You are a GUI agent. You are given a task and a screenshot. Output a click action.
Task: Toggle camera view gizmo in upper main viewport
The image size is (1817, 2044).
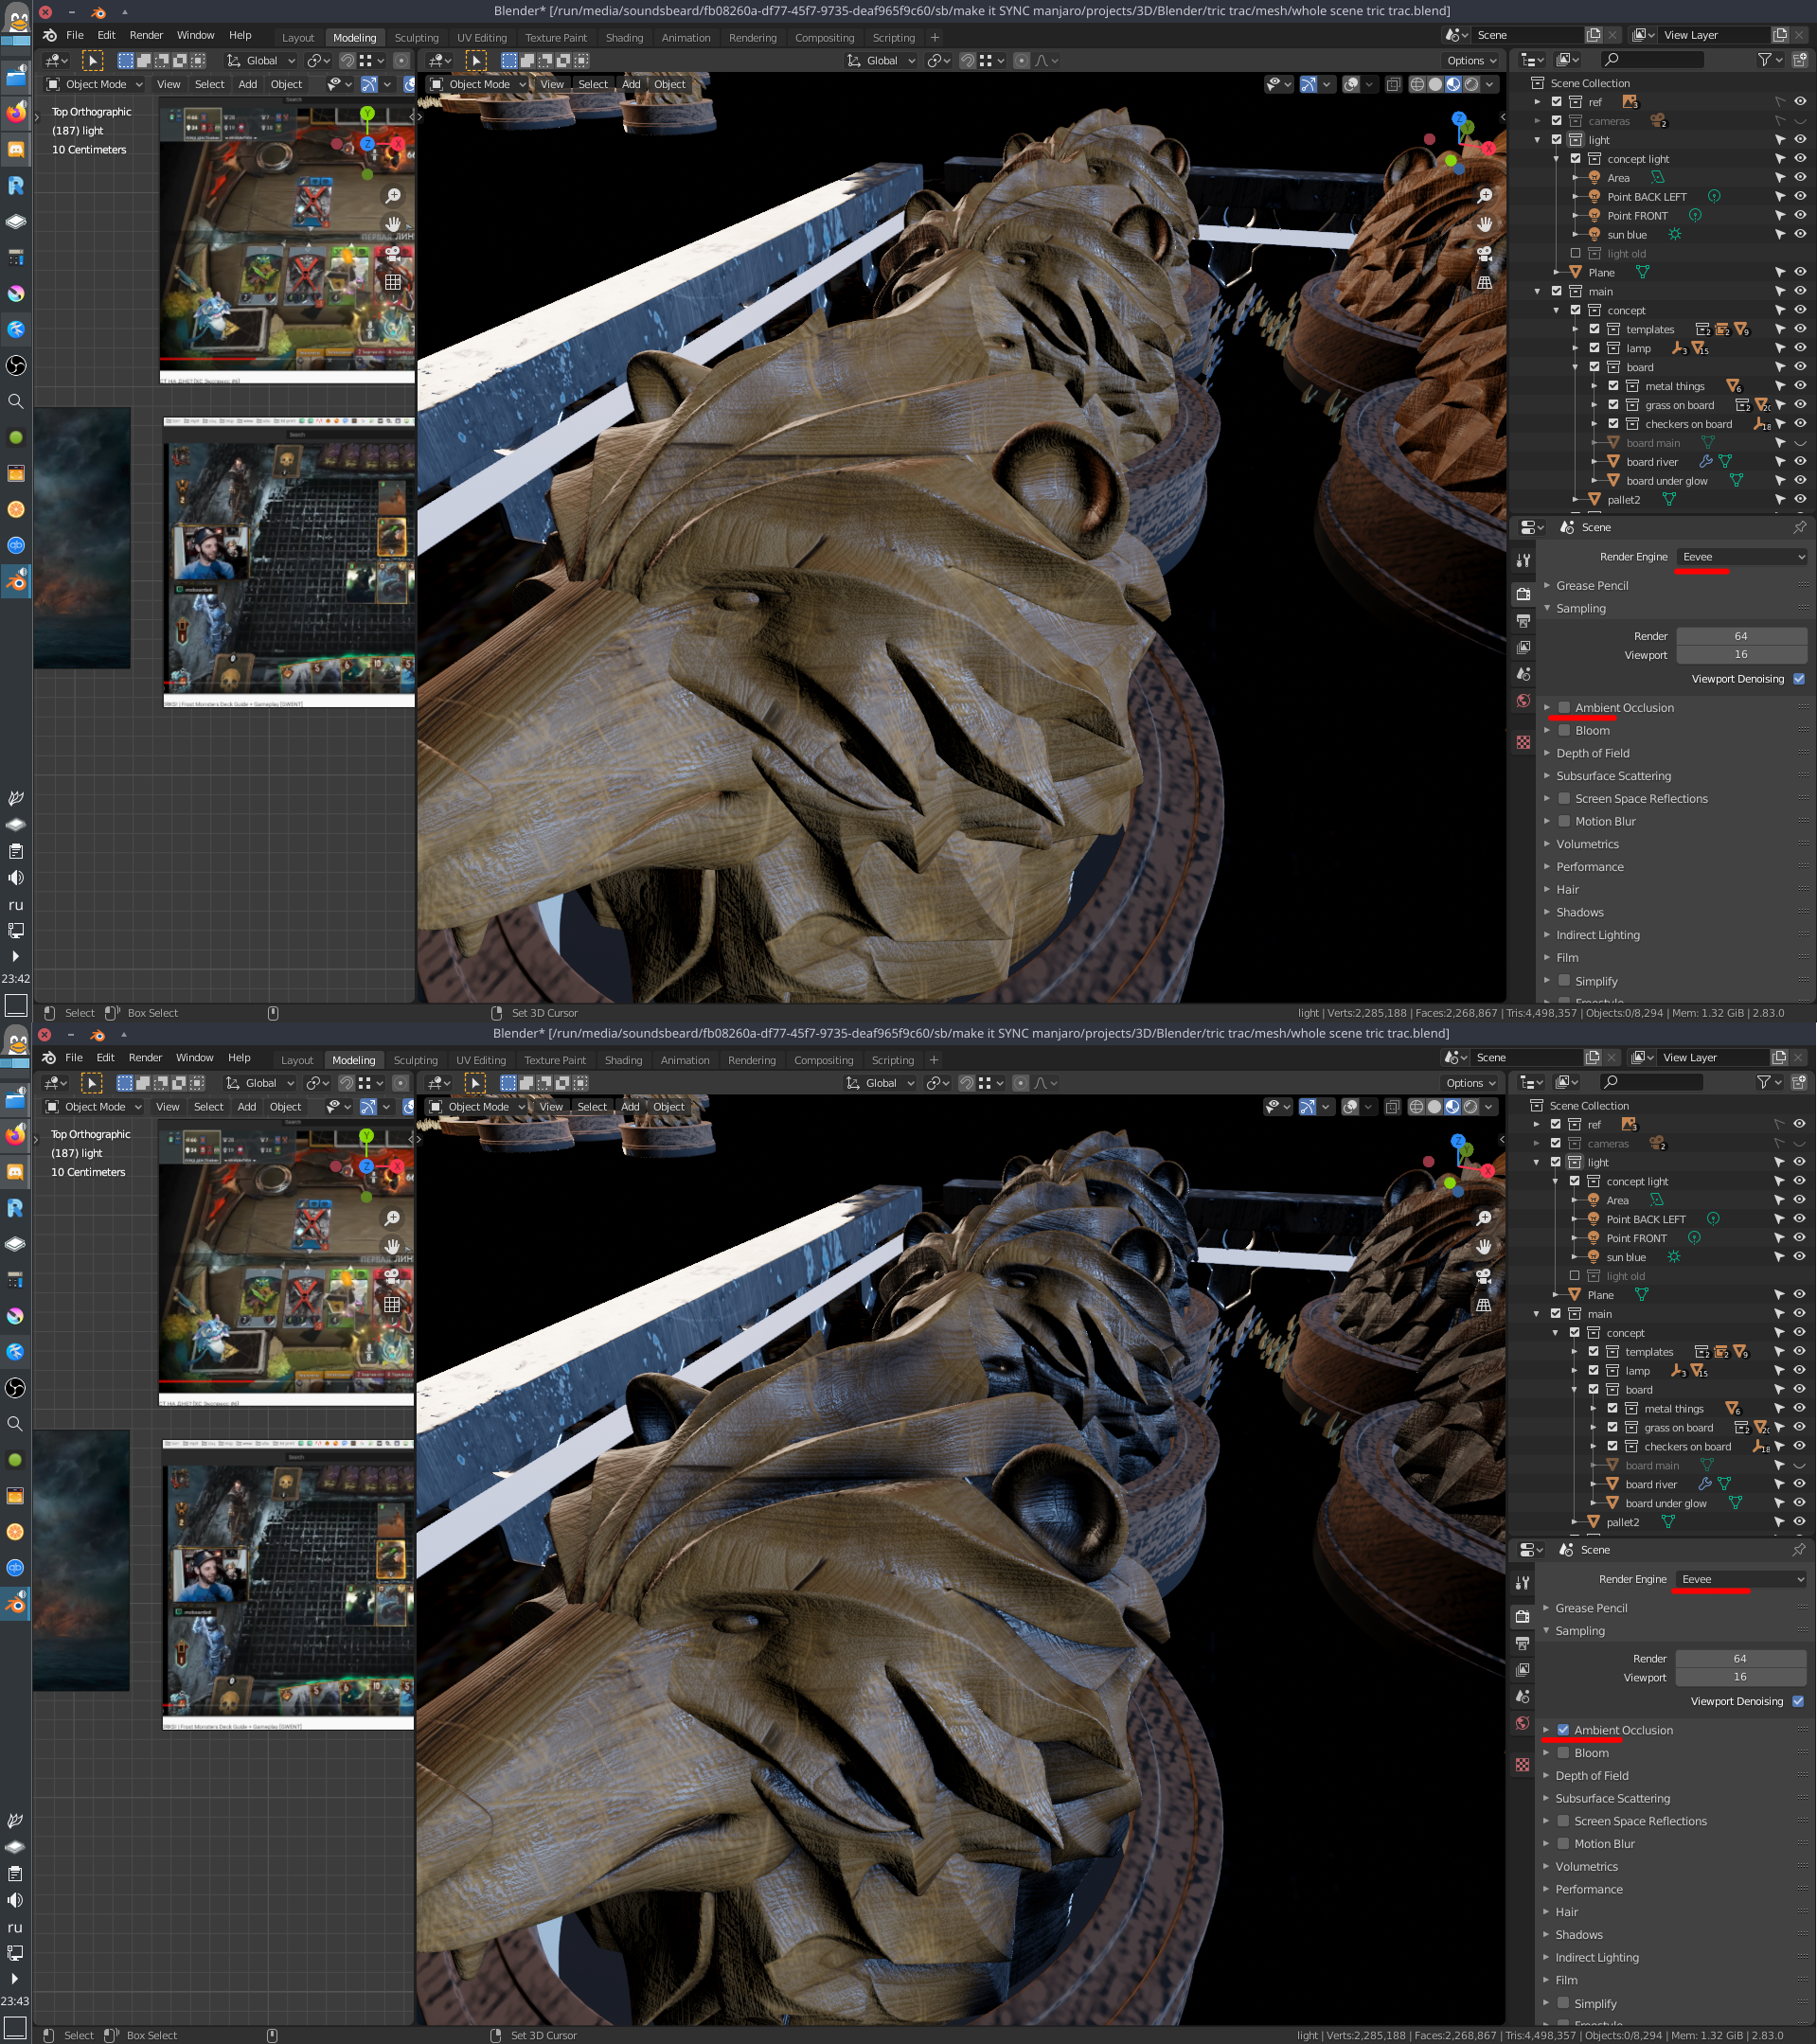point(1485,254)
